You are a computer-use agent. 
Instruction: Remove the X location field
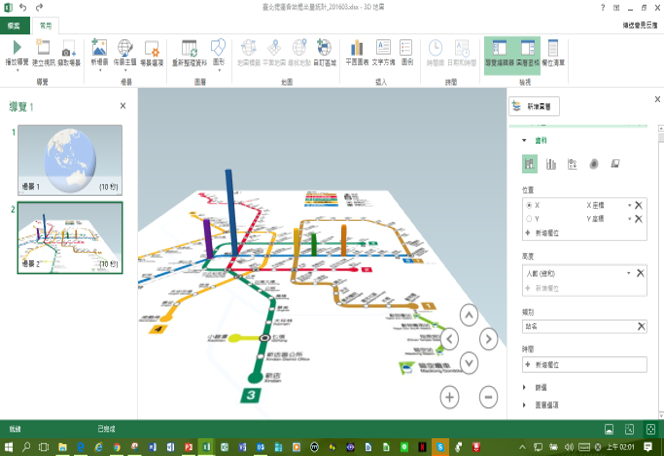click(639, 205)
